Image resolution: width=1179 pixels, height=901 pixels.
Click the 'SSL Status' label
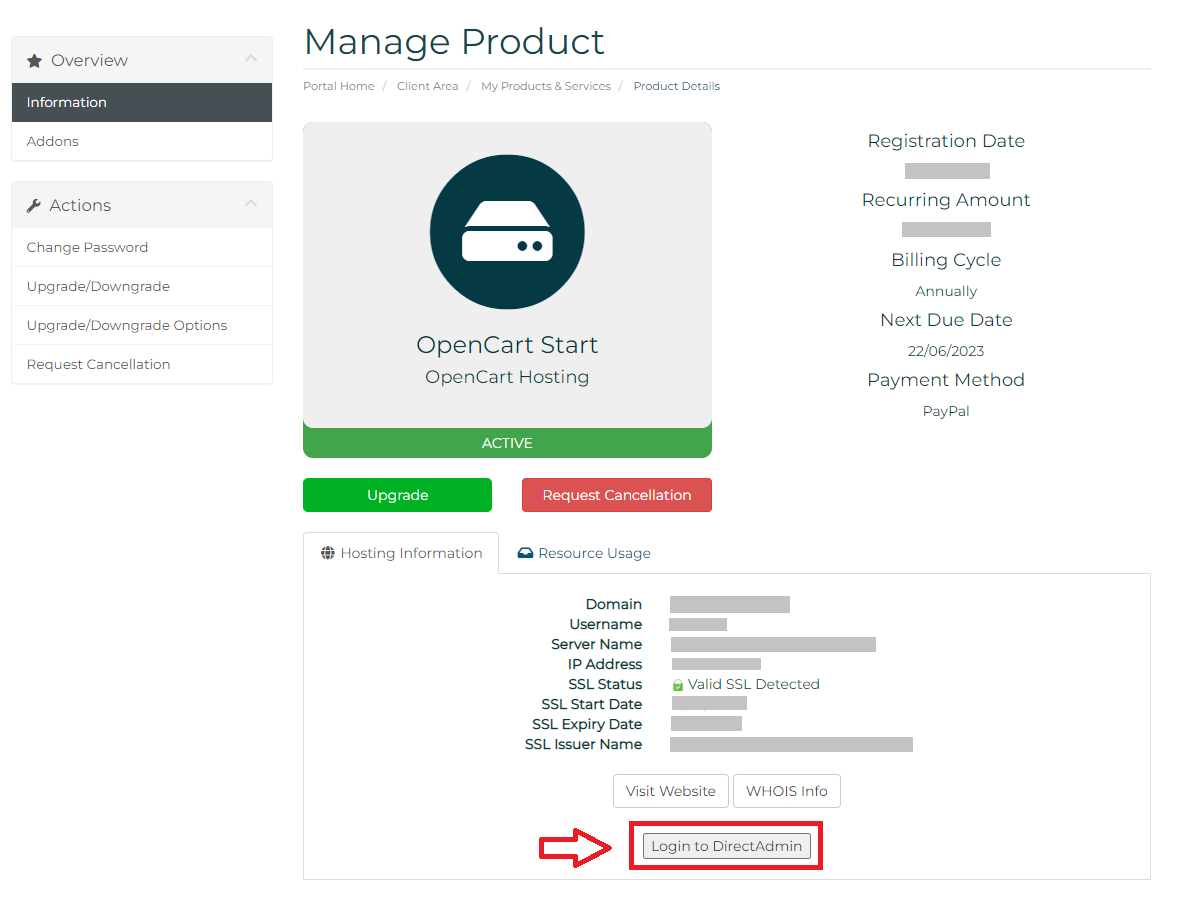coord(605,684)
